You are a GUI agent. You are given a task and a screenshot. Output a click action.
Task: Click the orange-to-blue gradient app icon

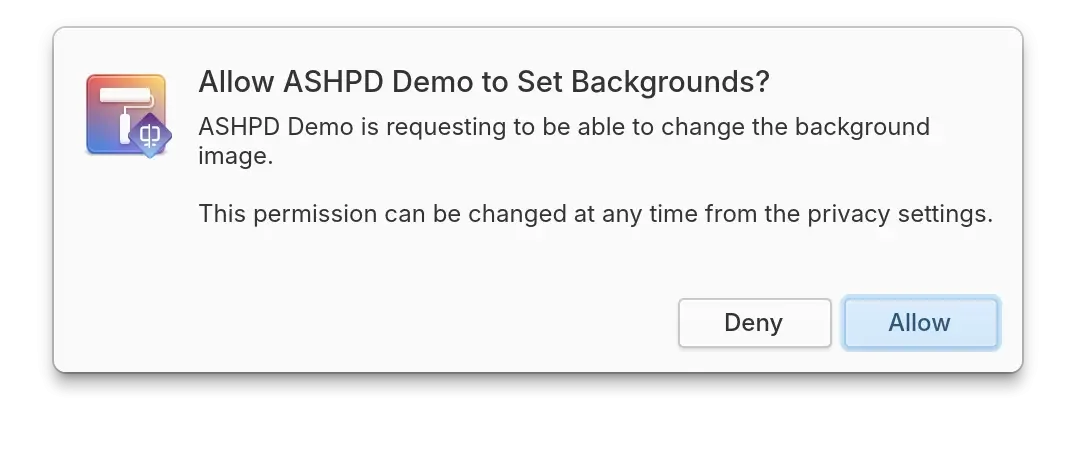126,114
